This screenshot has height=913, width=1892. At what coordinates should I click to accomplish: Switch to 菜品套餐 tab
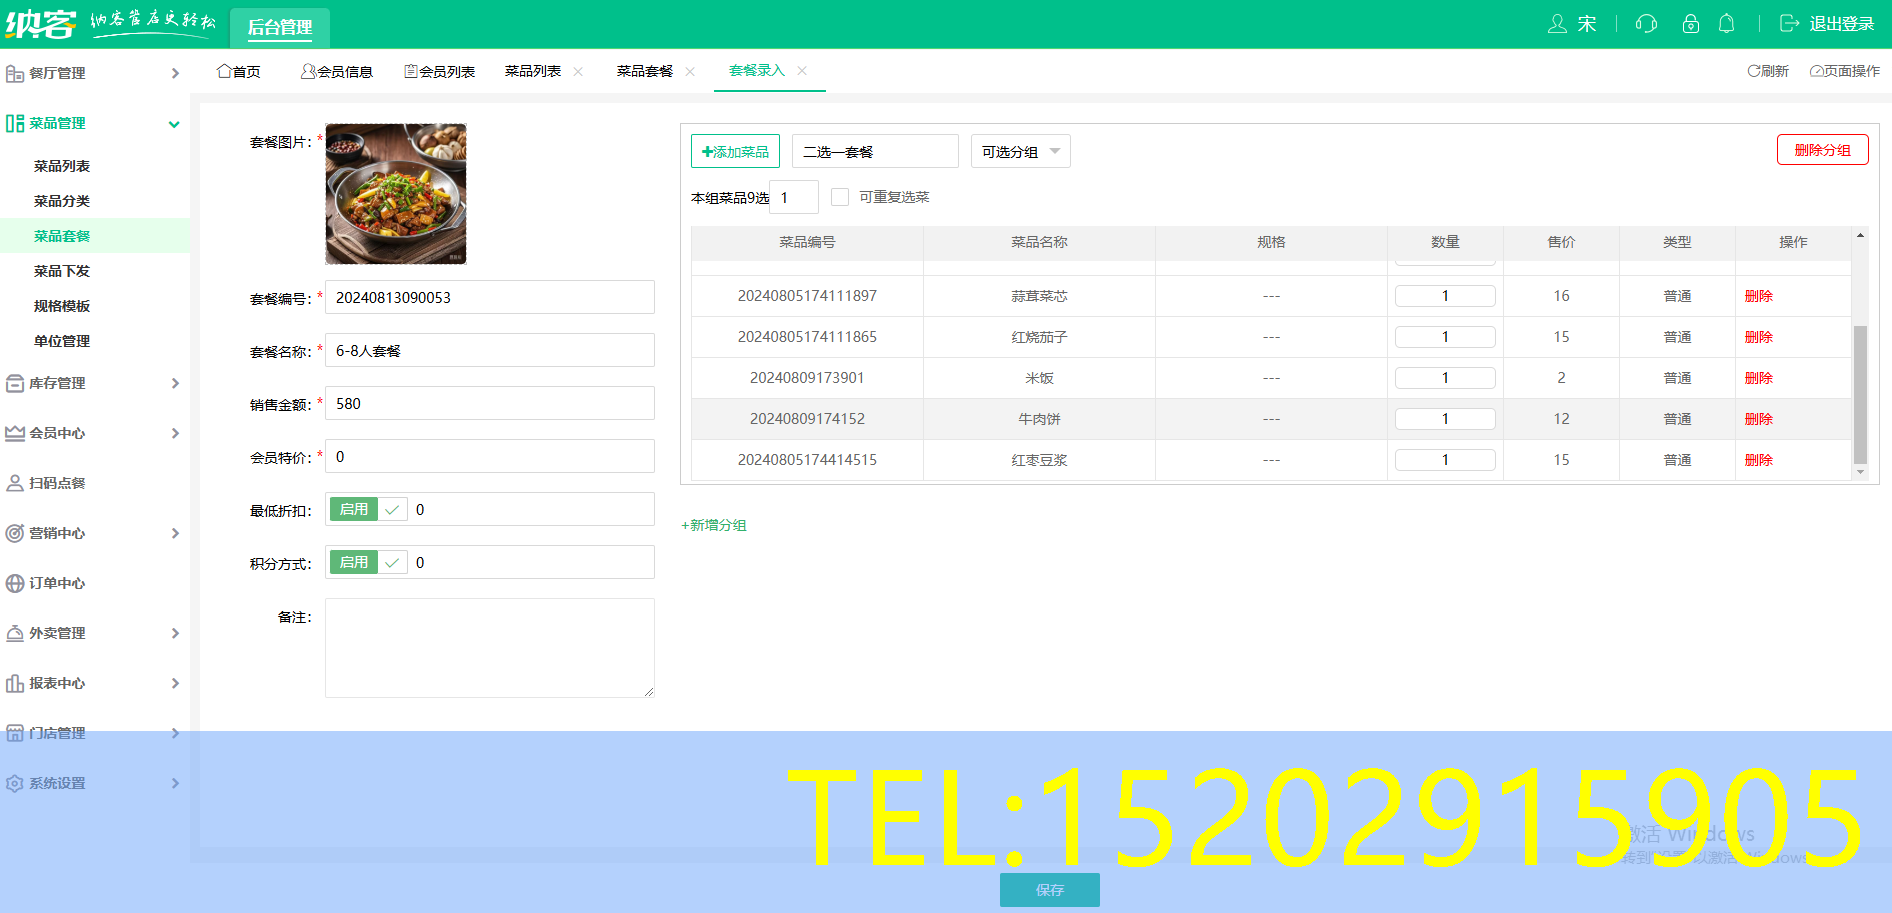tap(645, 71)
